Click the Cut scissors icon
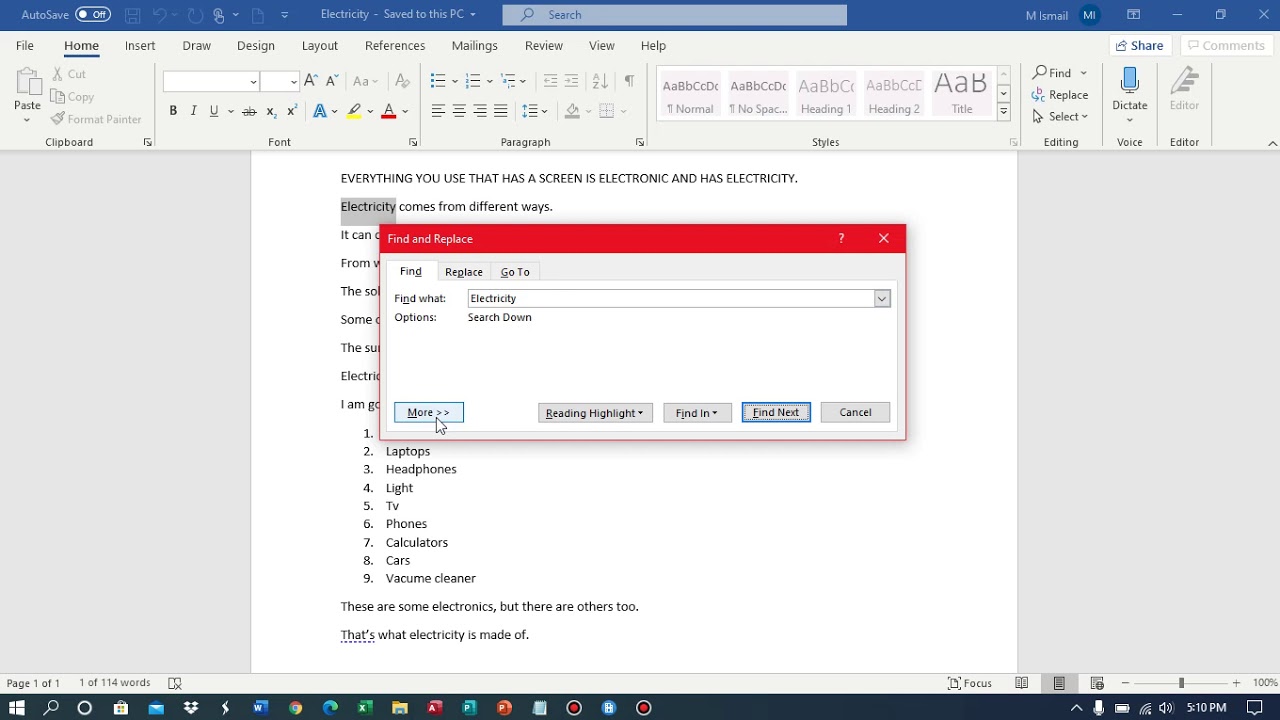Screen dimensions: 1280x720 (x=57, y=74)
